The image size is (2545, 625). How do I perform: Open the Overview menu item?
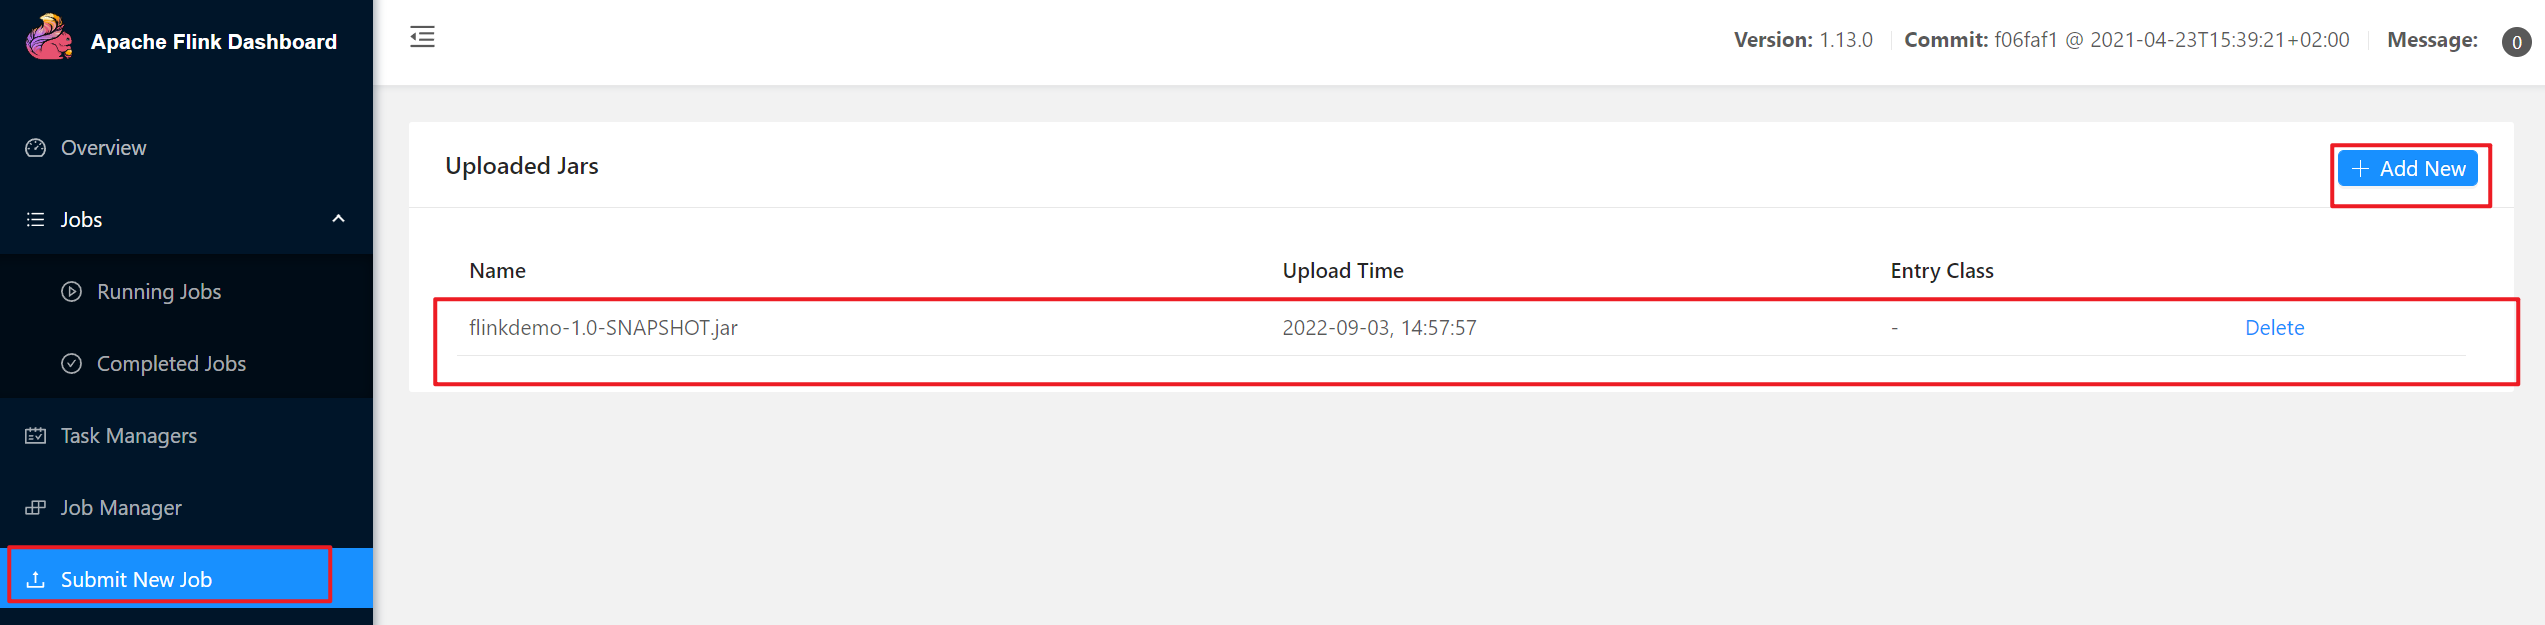[x=103, y=148]
